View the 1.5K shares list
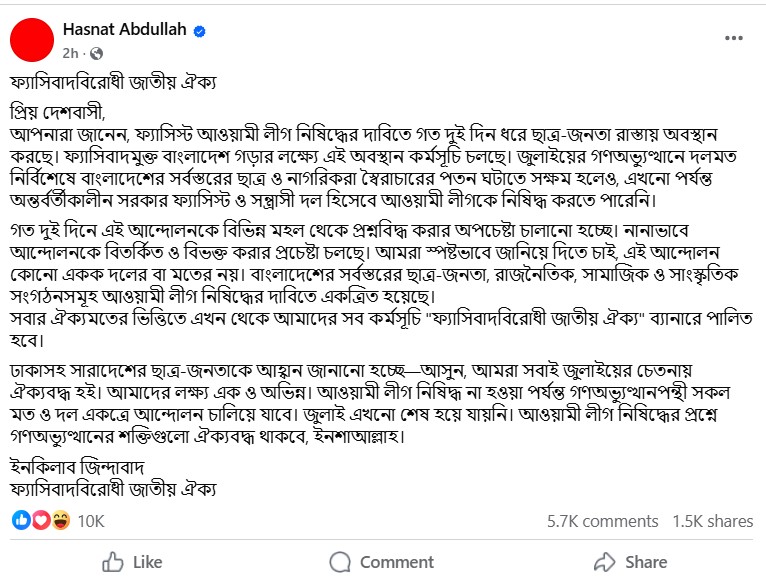The width and height of the screenshot is (766, 582). pyautogui.click(x=712, y=521)
